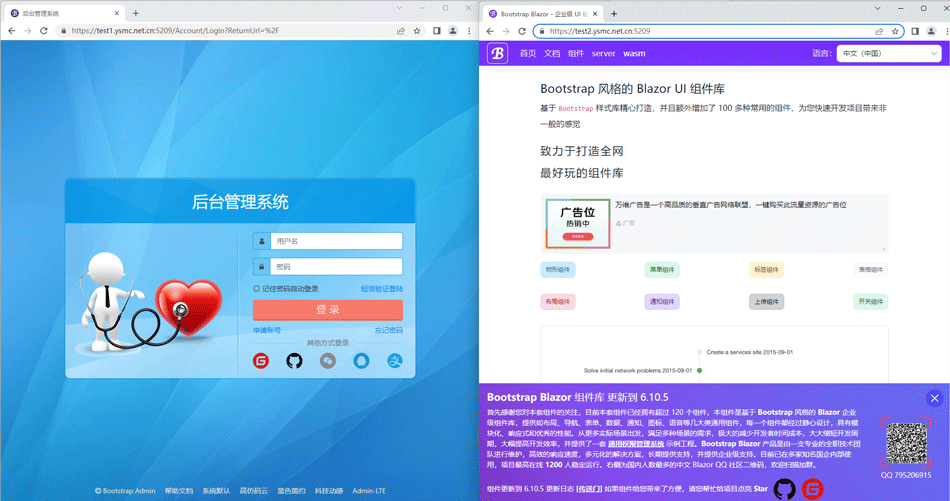Open new tab in right browser window
Viewport: 950px width, 501px height.
614,13
